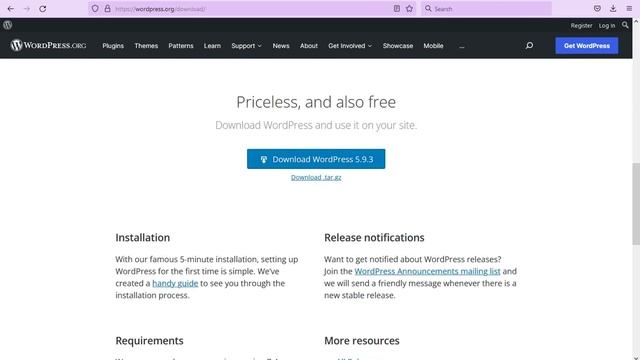Screen dimensions: 640x360
Task: Click the padlock site security icon
Action: pos(107,9)
